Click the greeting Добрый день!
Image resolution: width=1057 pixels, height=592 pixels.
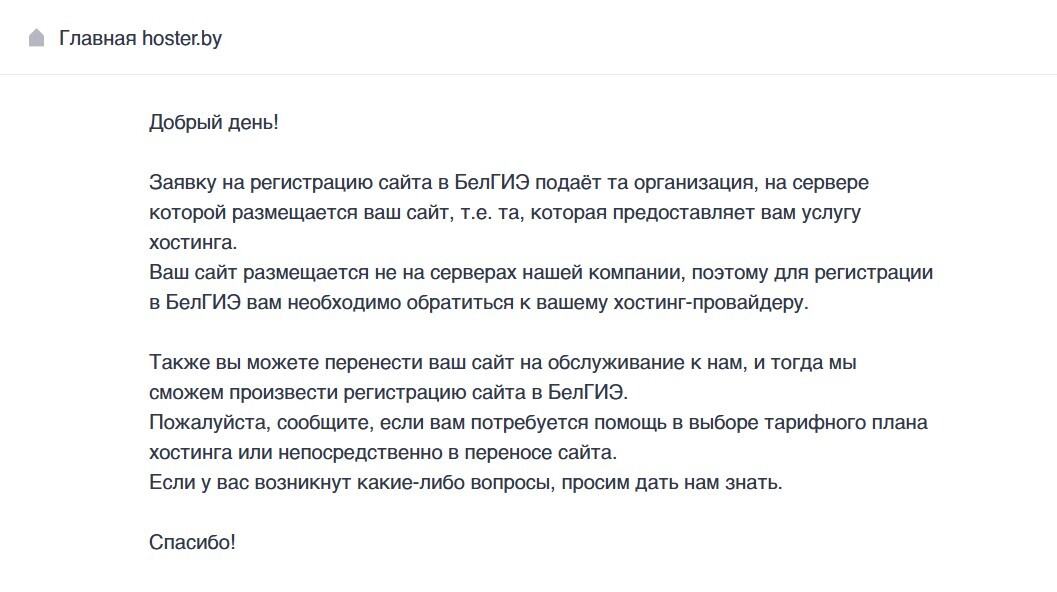[214, 122]
